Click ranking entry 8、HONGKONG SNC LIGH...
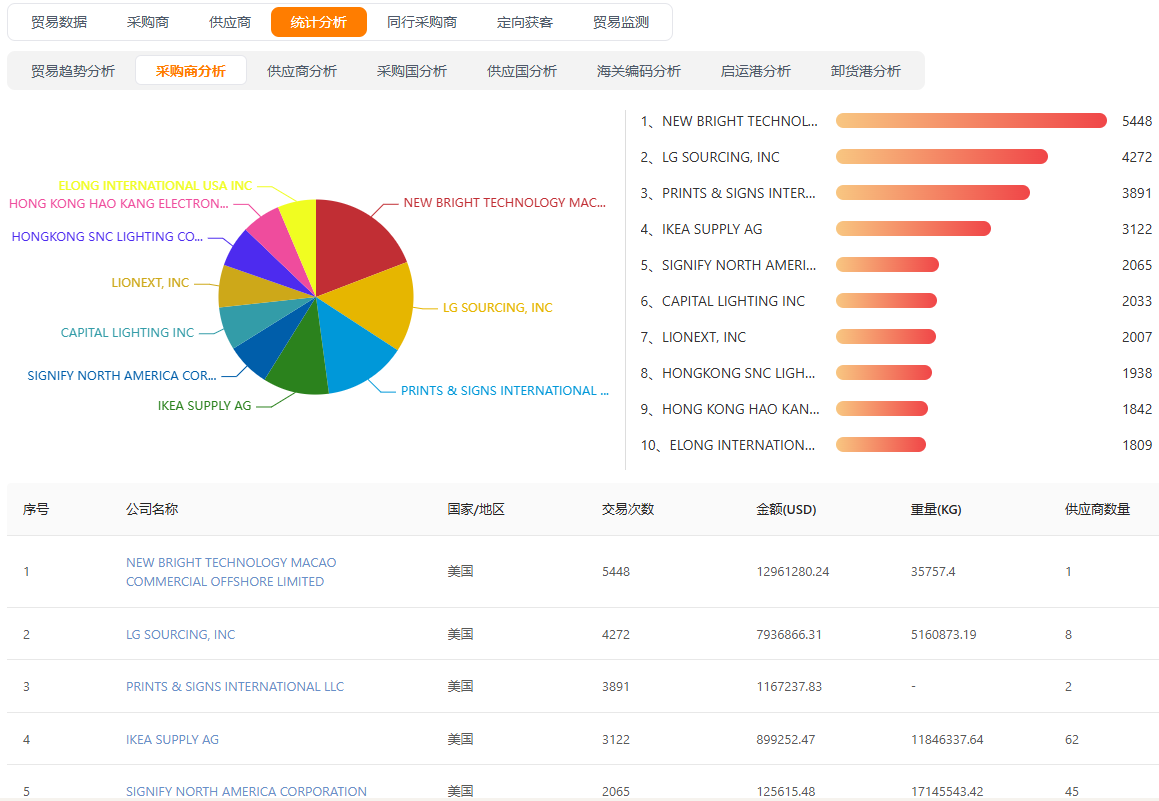The image size is (1159, 801). tap(727, 373)
